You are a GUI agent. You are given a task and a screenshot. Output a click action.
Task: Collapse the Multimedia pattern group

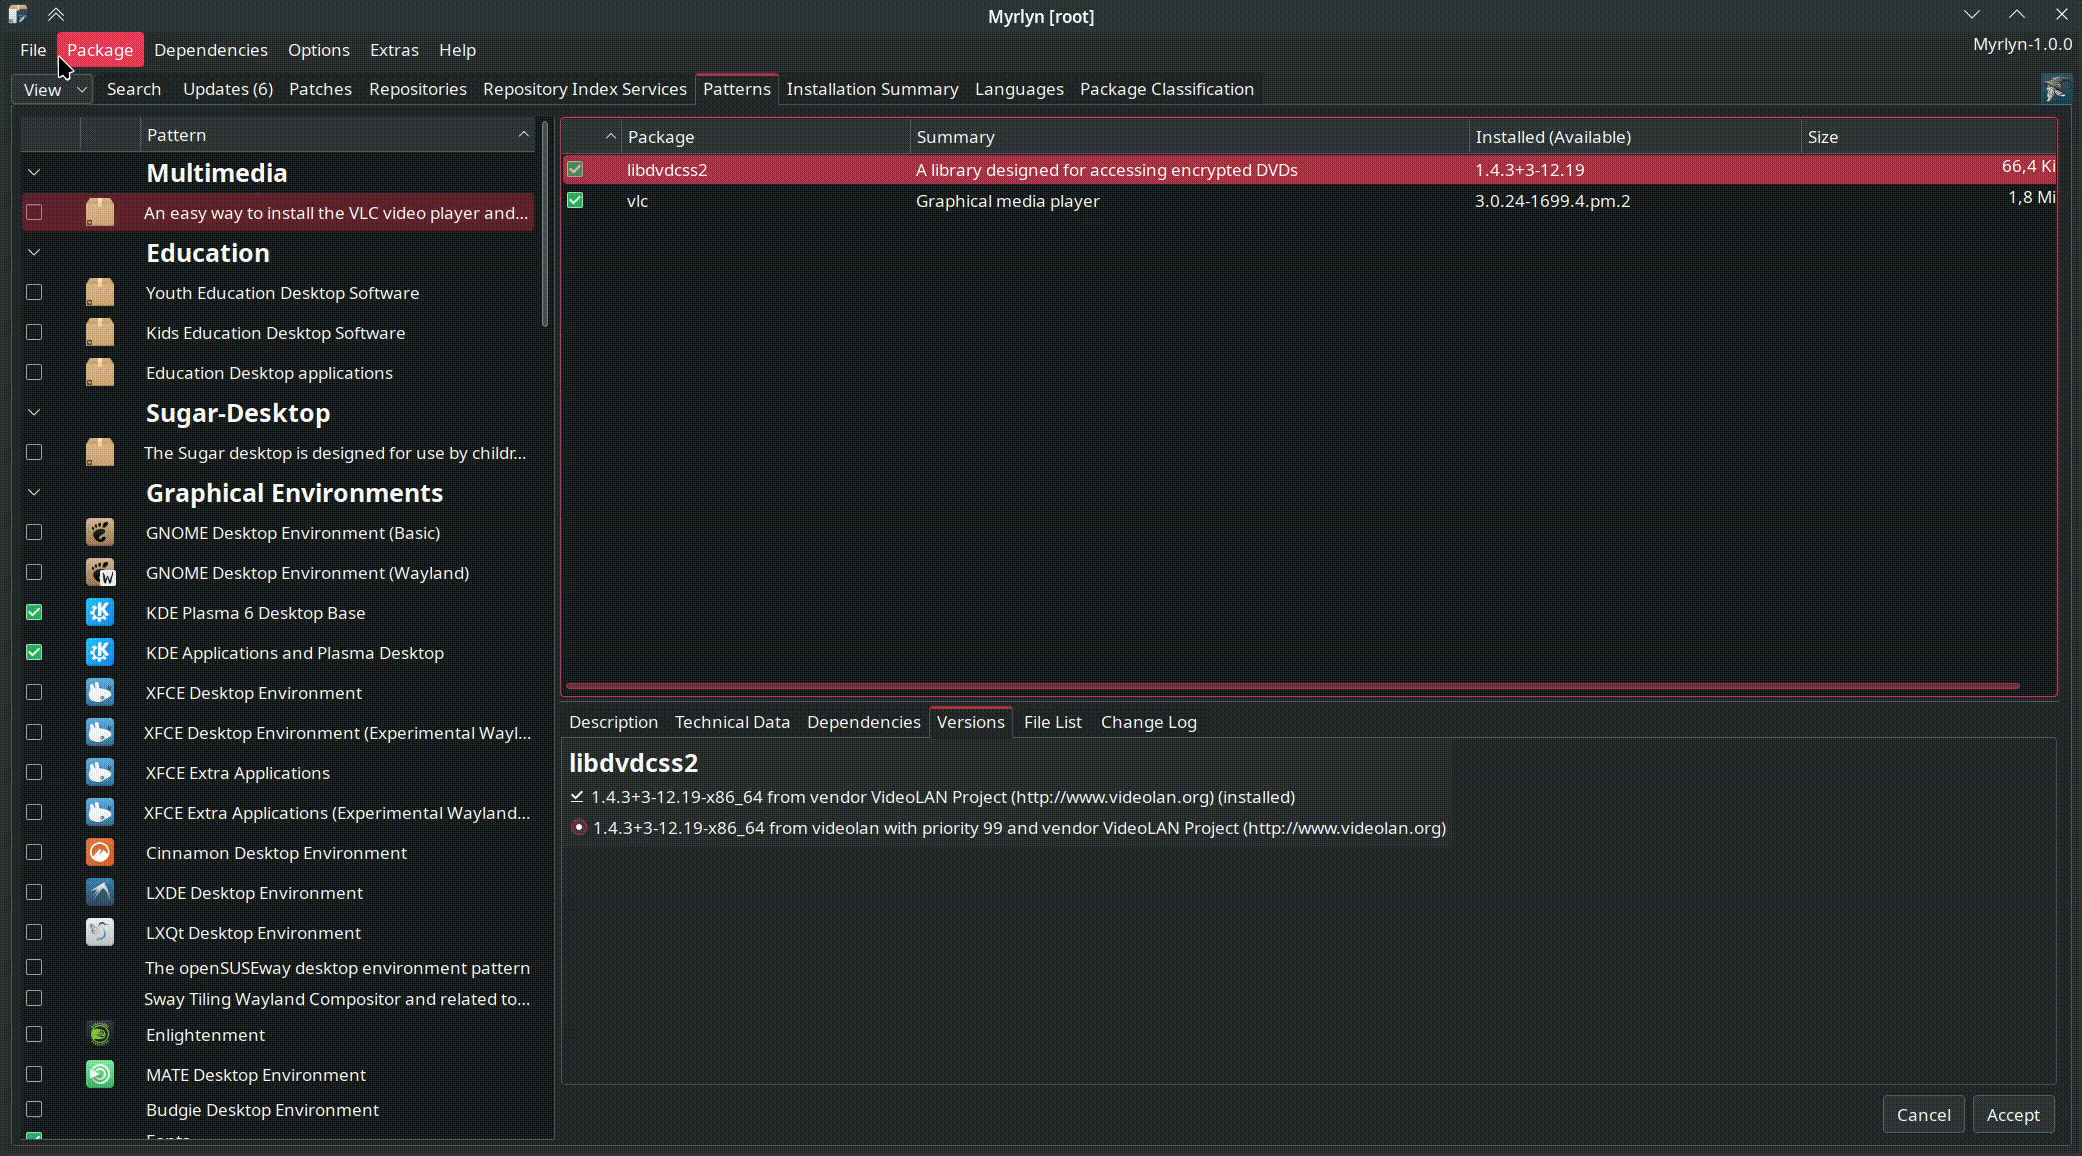tap(34, 172)
